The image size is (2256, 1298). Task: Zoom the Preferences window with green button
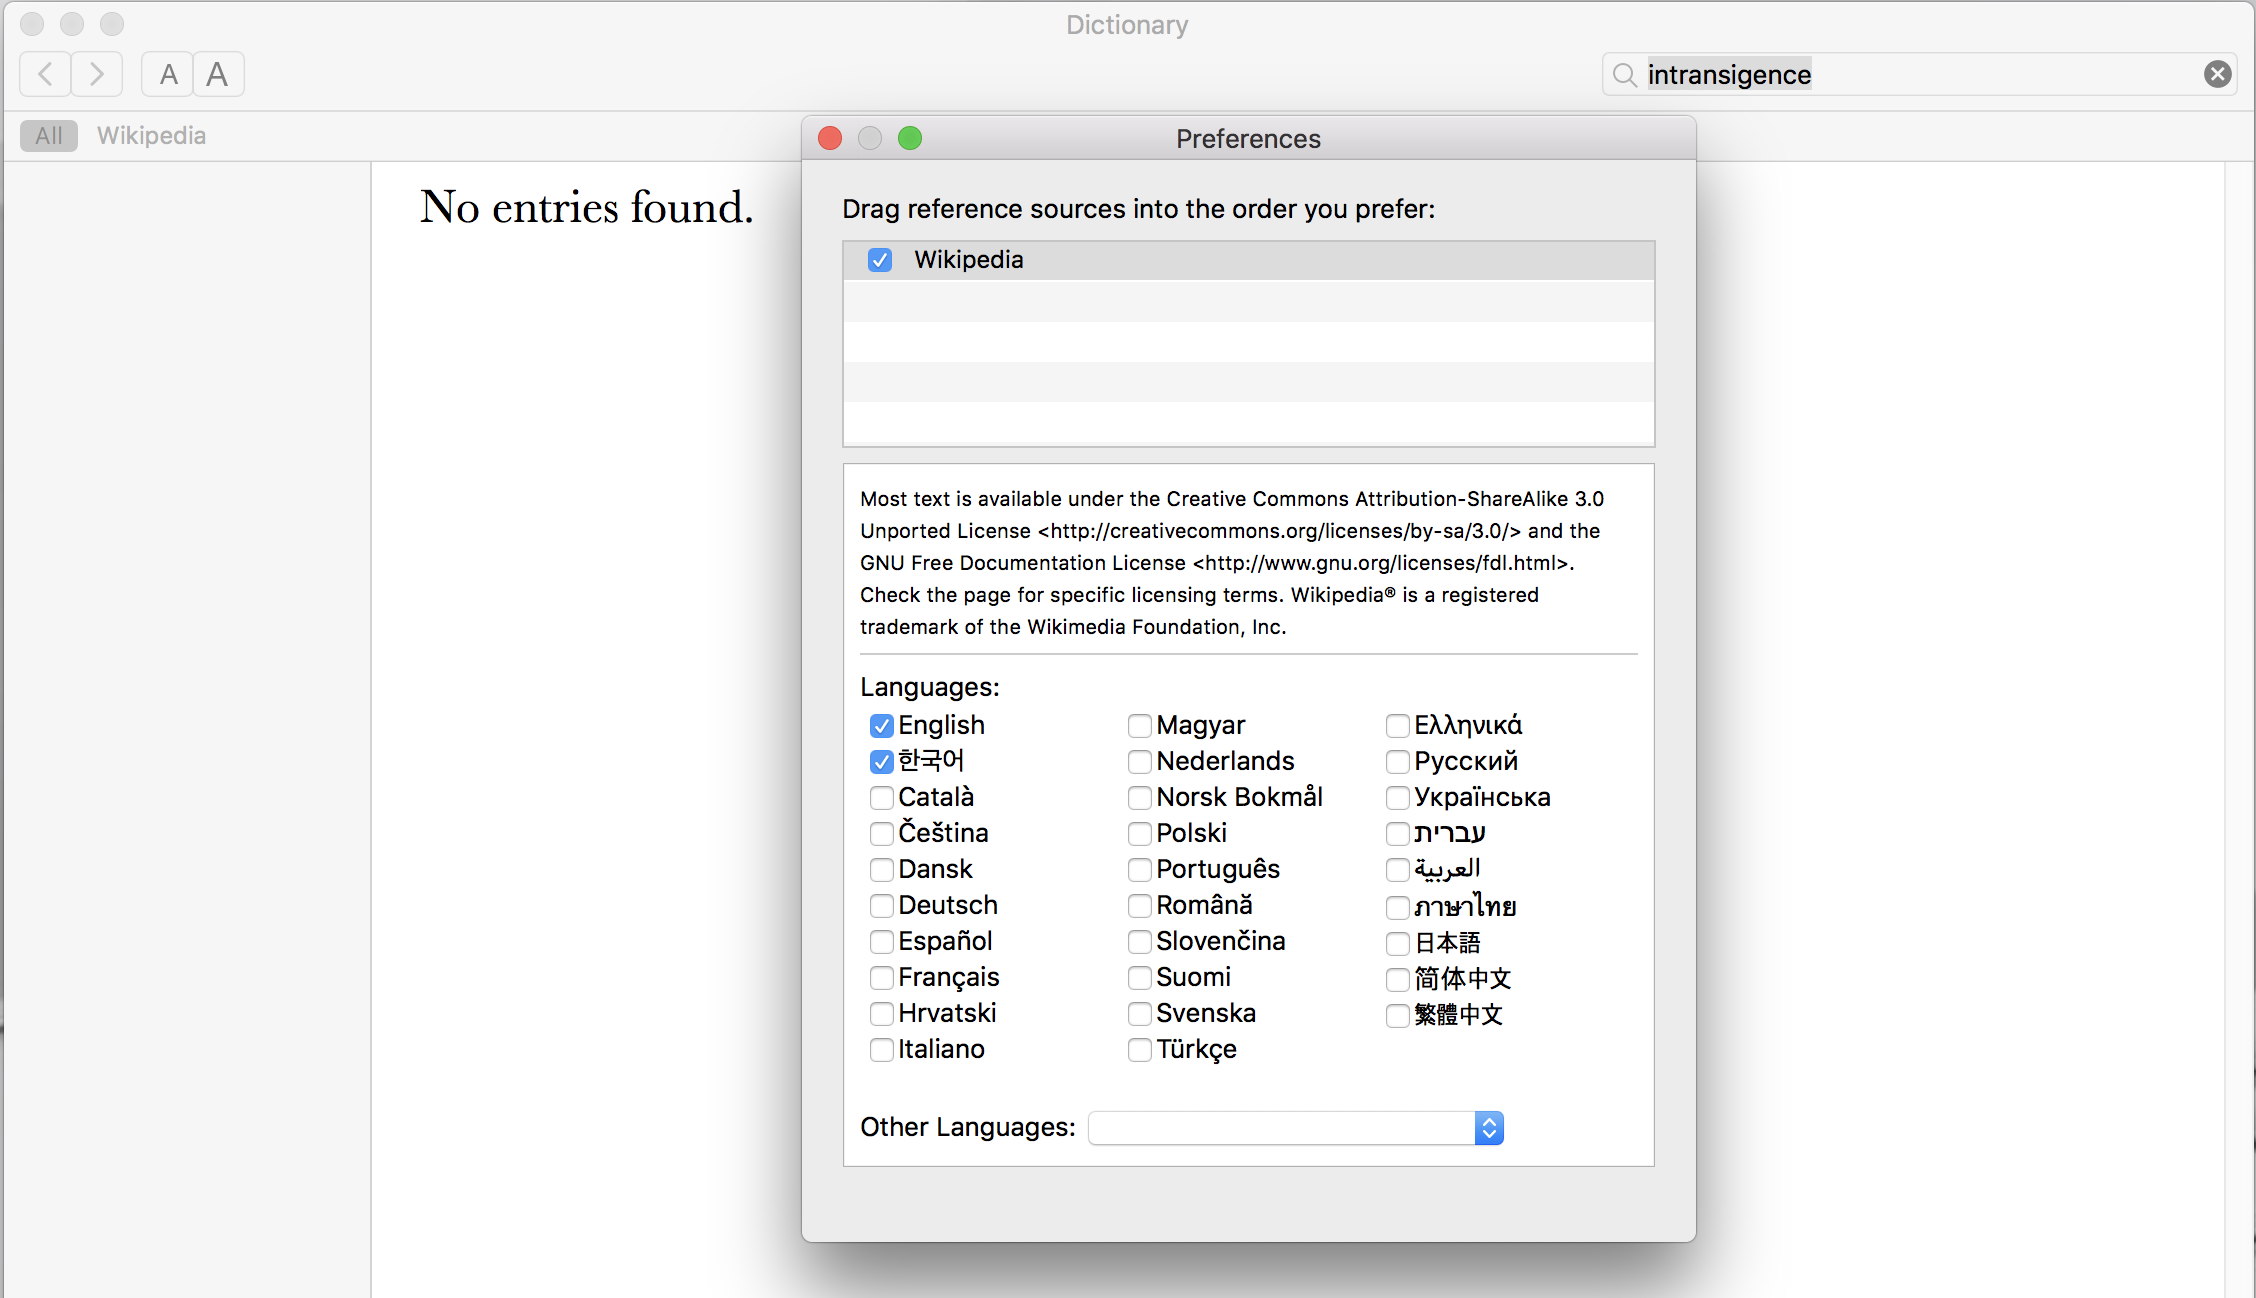910,138
